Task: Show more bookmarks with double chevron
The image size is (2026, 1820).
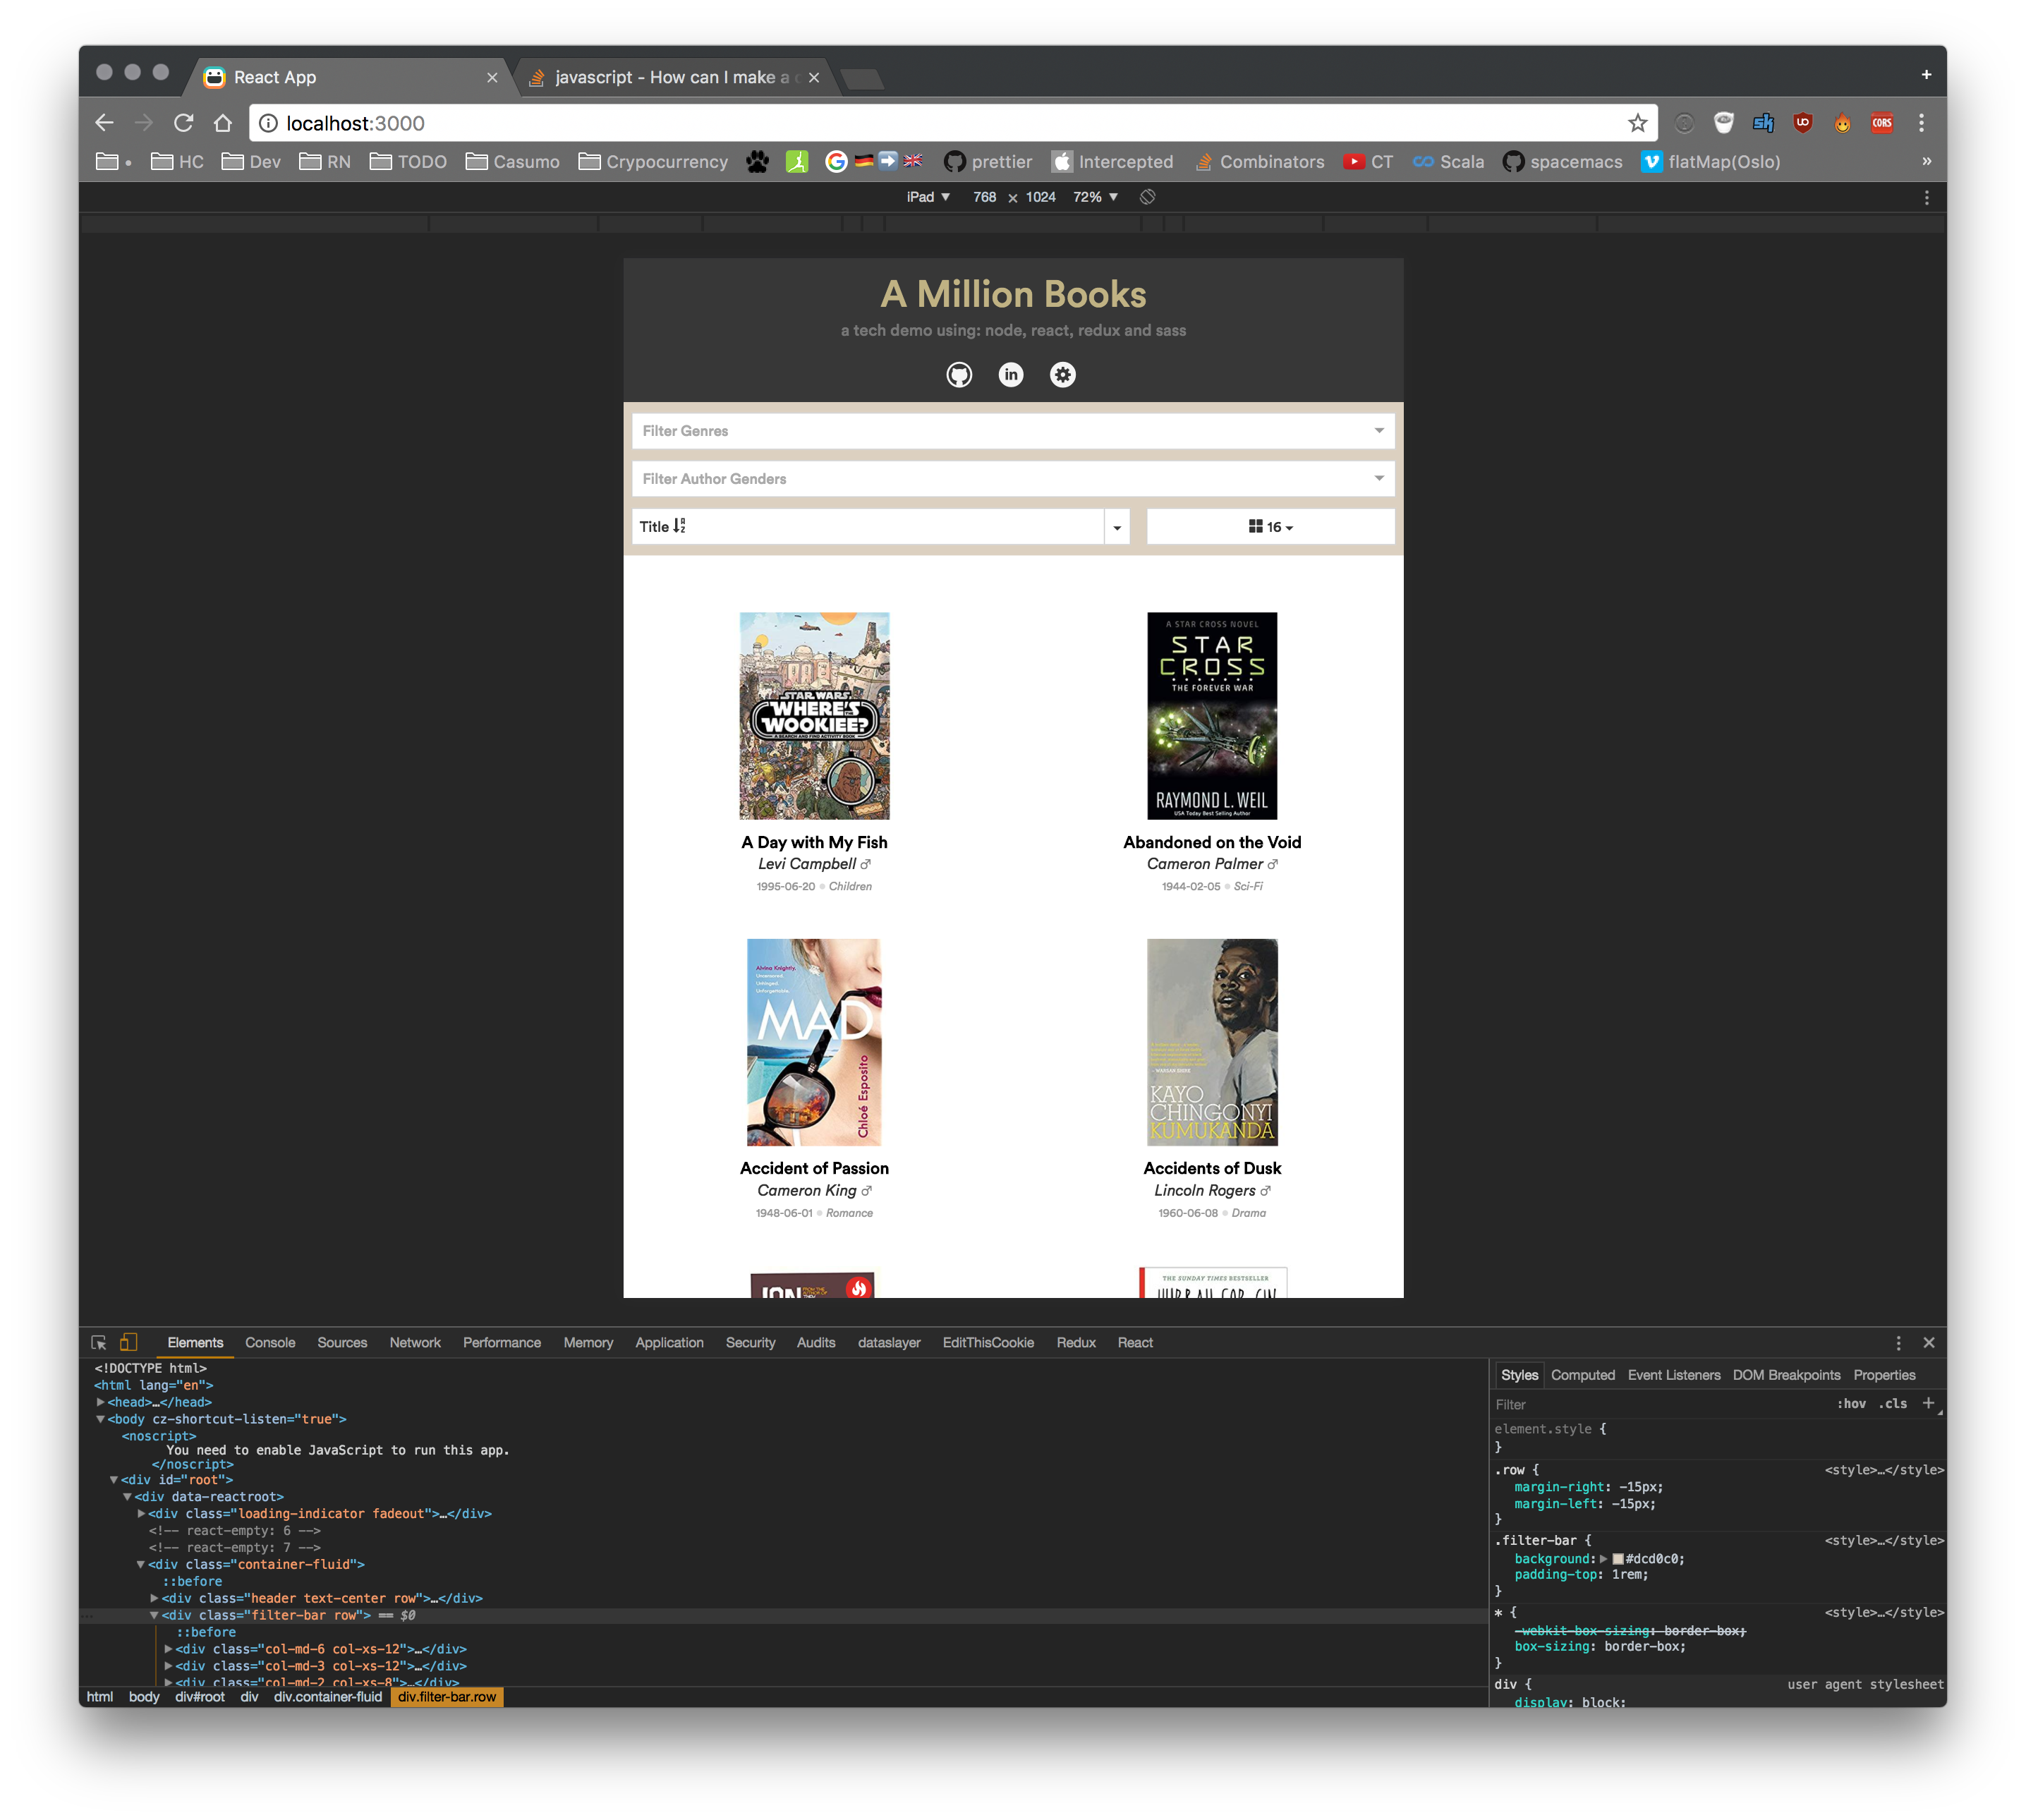Action: tap(1926, 161)
